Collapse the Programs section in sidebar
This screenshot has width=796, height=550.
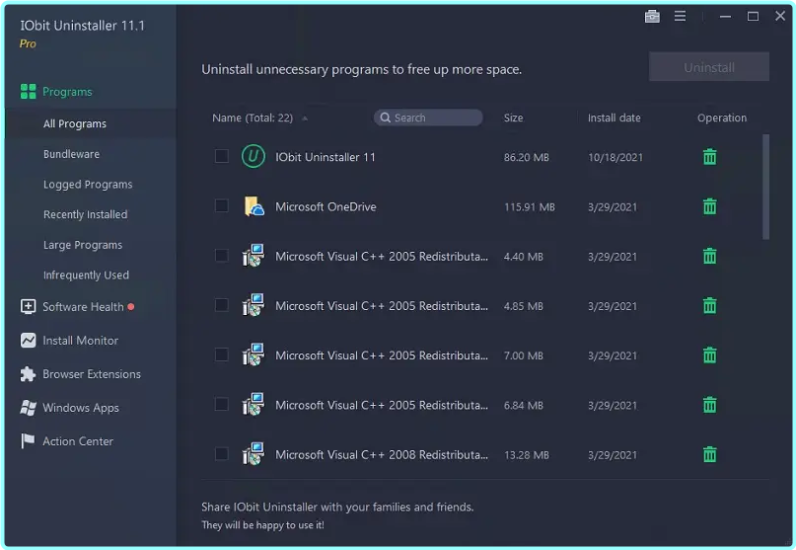[x=67, y=92]
